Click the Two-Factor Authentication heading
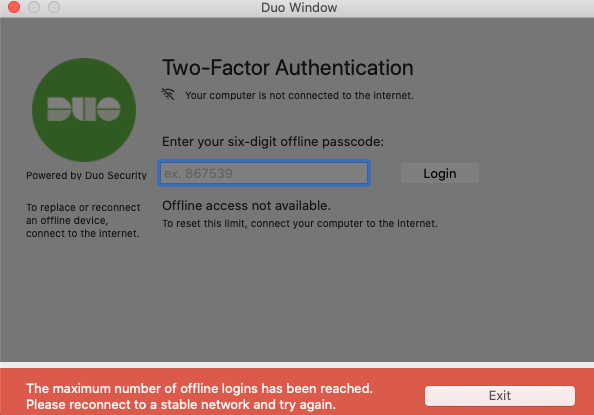Image resolution: width=594 pixels, height=415 pixels. point(288,68)
